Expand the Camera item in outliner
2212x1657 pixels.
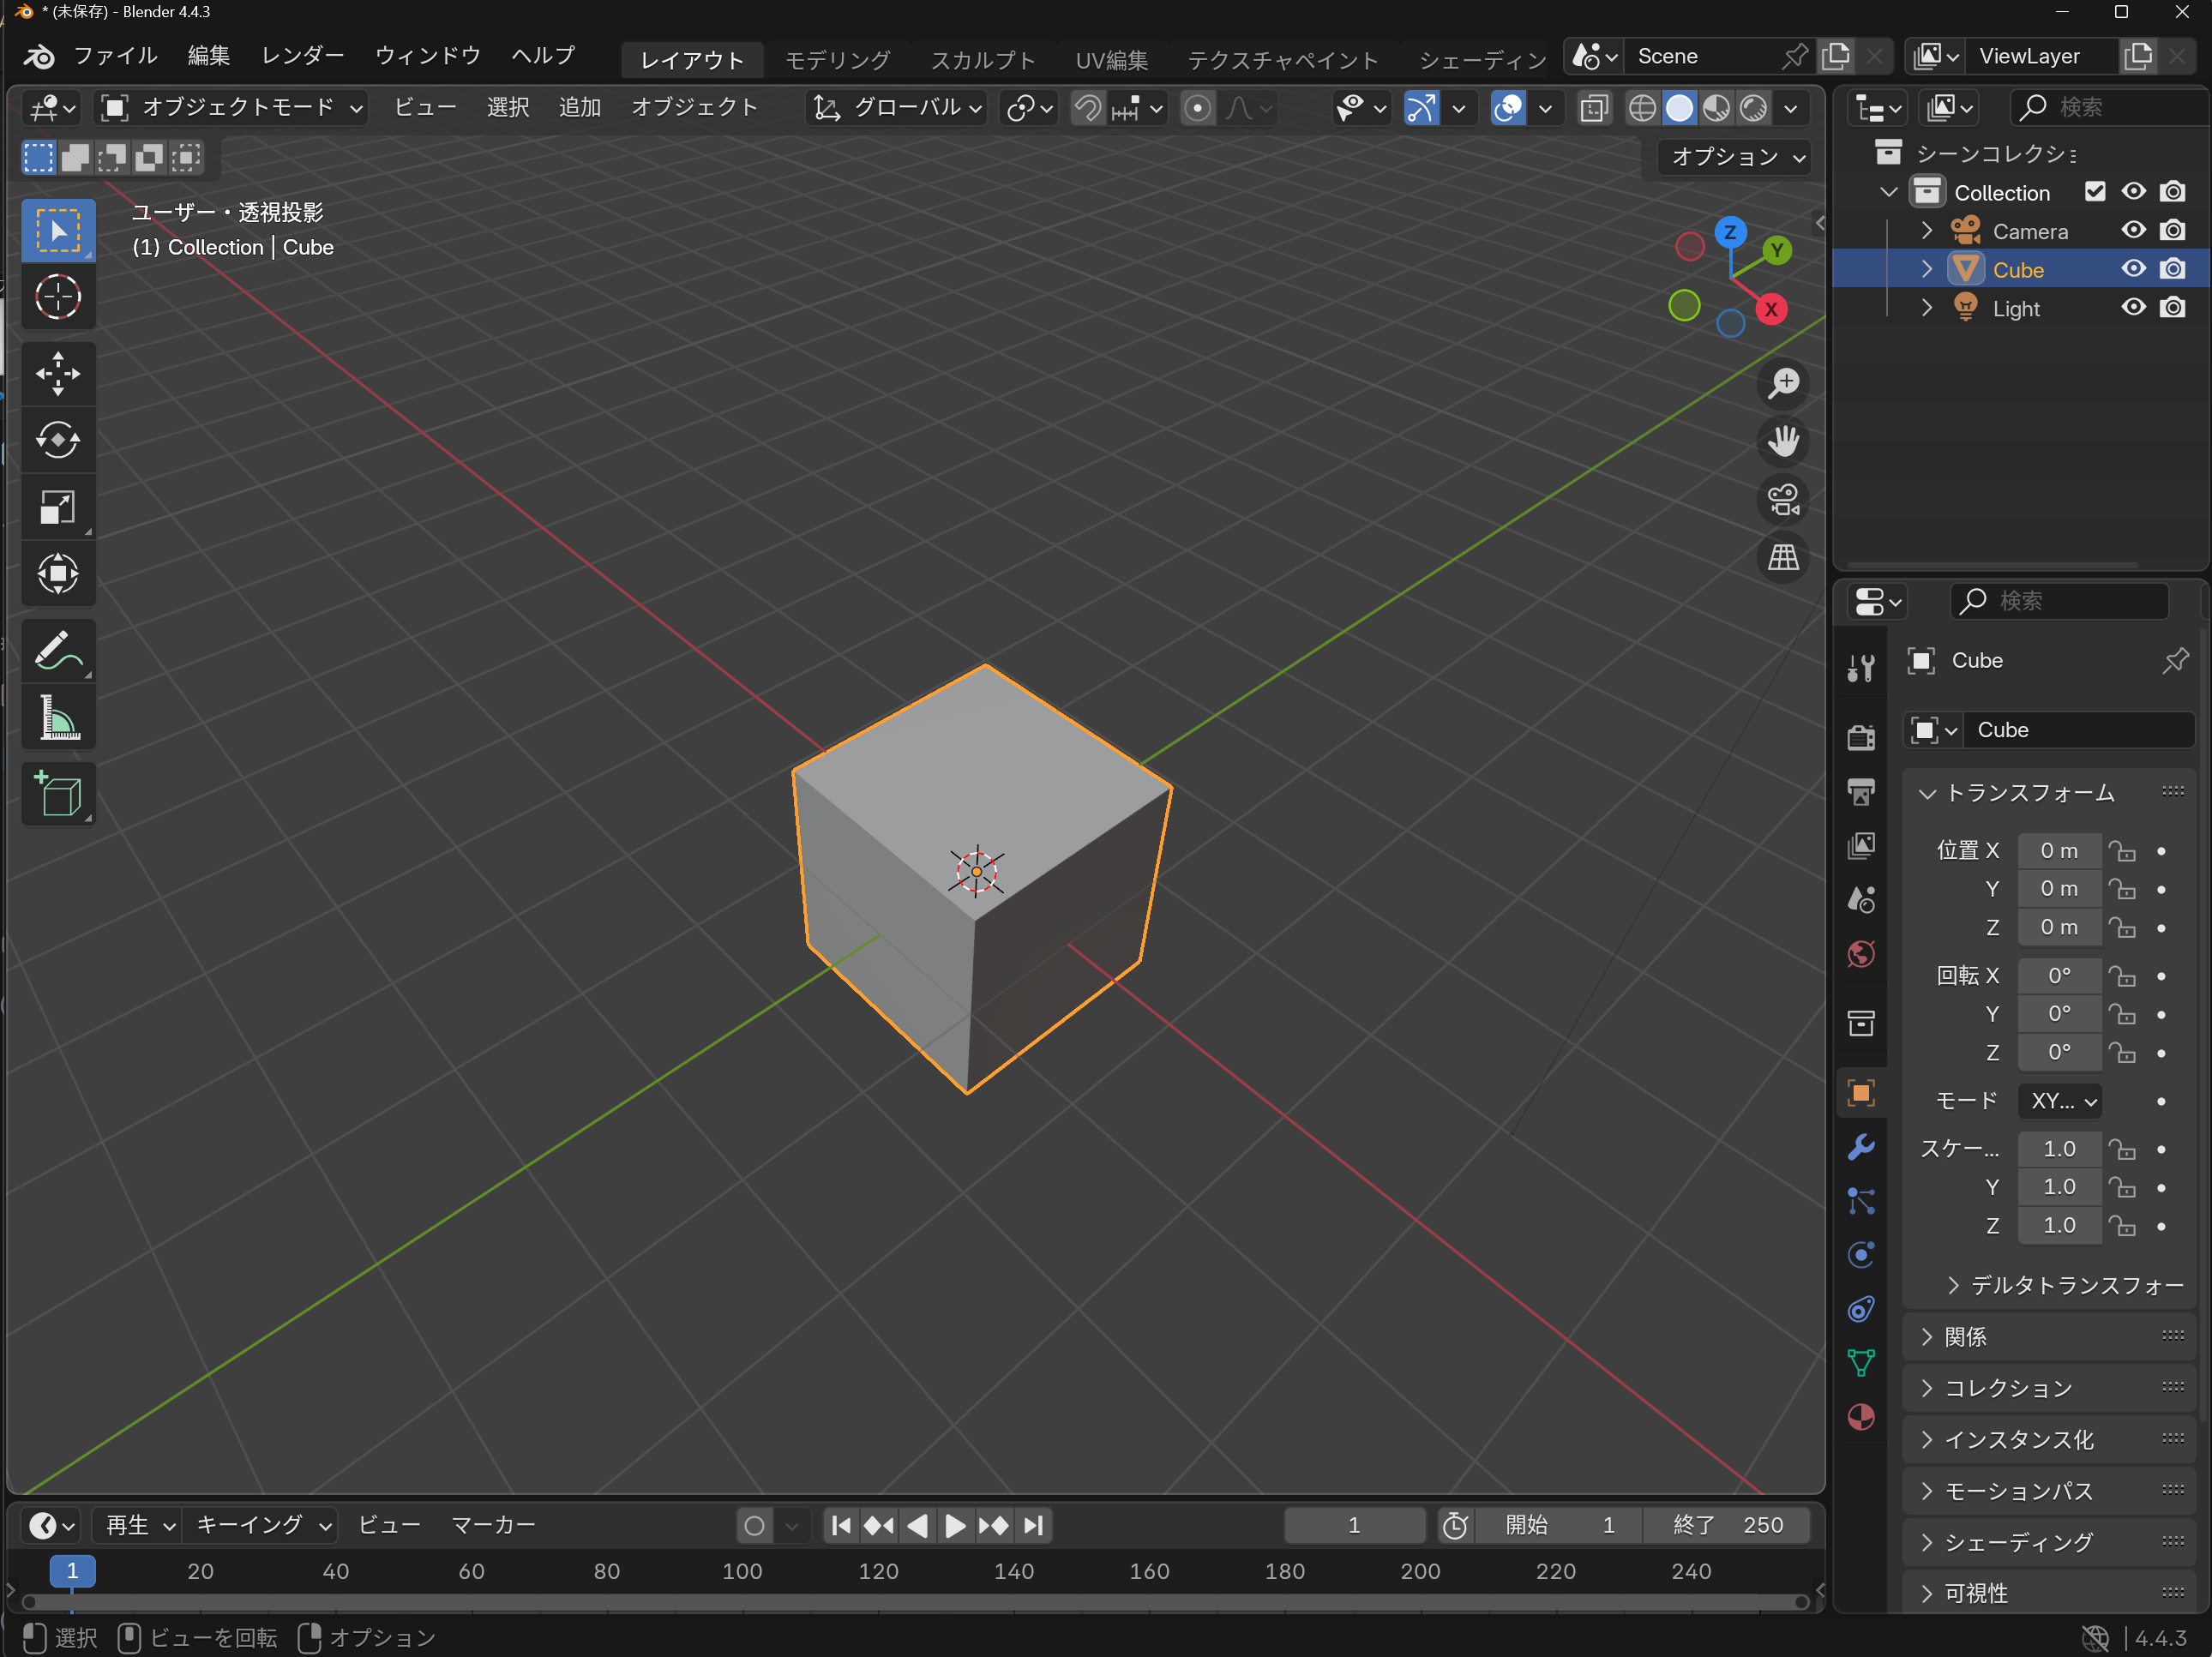click(x=1926, y=231)
